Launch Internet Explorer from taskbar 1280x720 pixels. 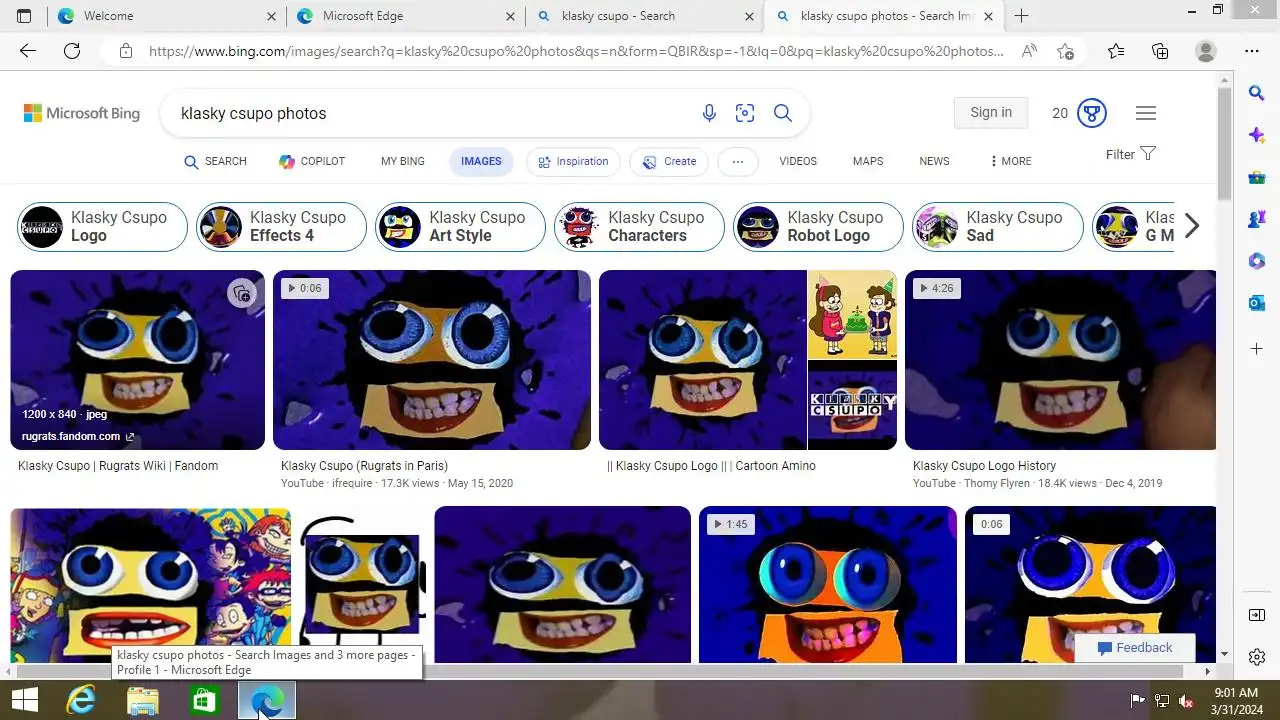(x=81, y=700)
